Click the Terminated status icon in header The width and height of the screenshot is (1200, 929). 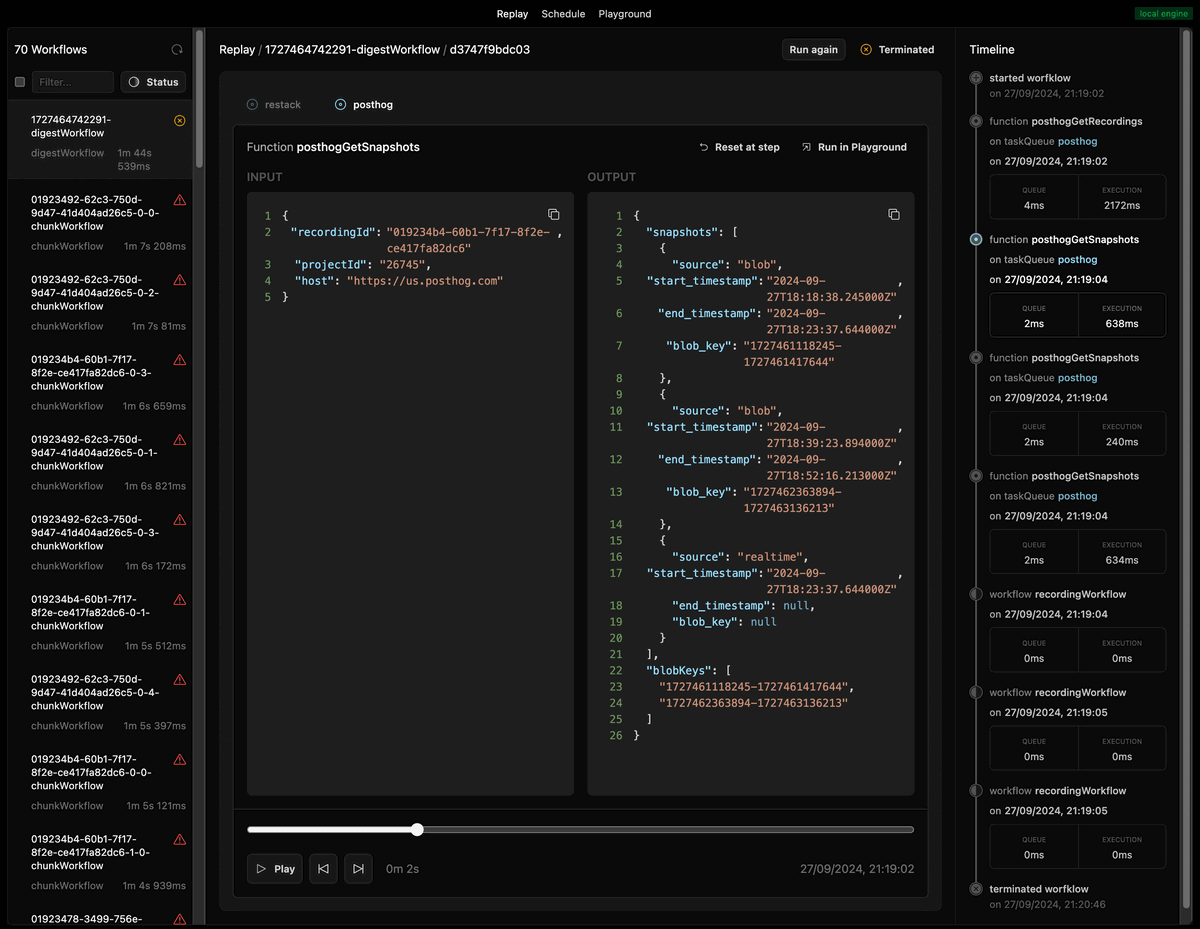point(866,49)
